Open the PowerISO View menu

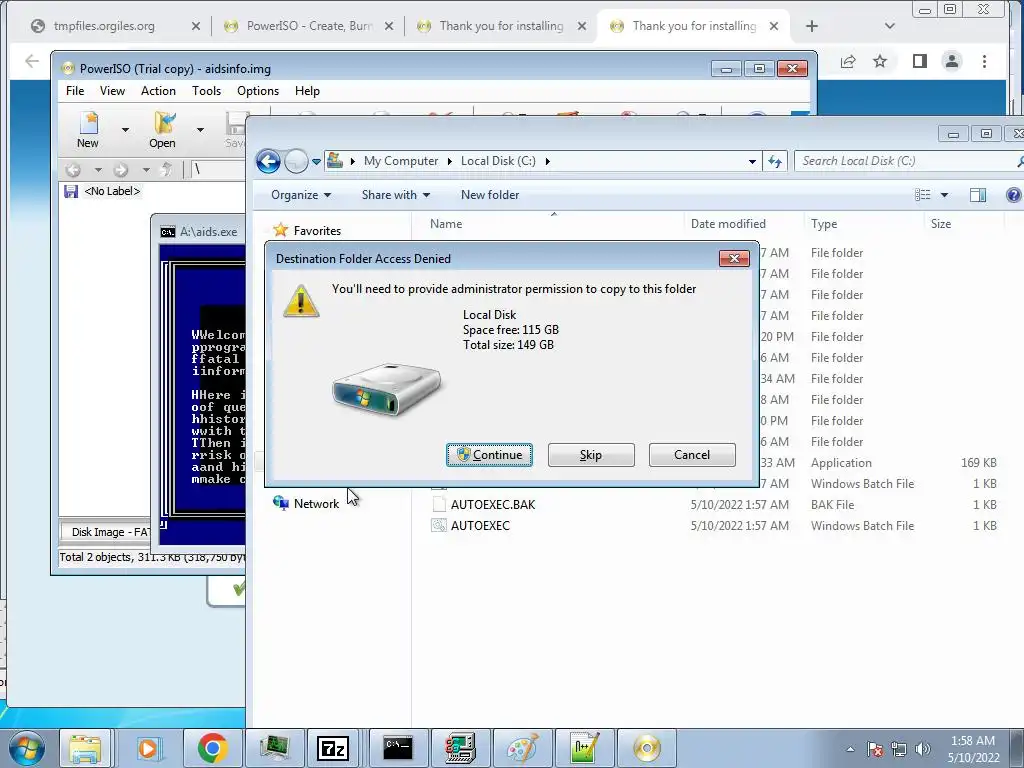pyautogui.click(x=112, y=91)
